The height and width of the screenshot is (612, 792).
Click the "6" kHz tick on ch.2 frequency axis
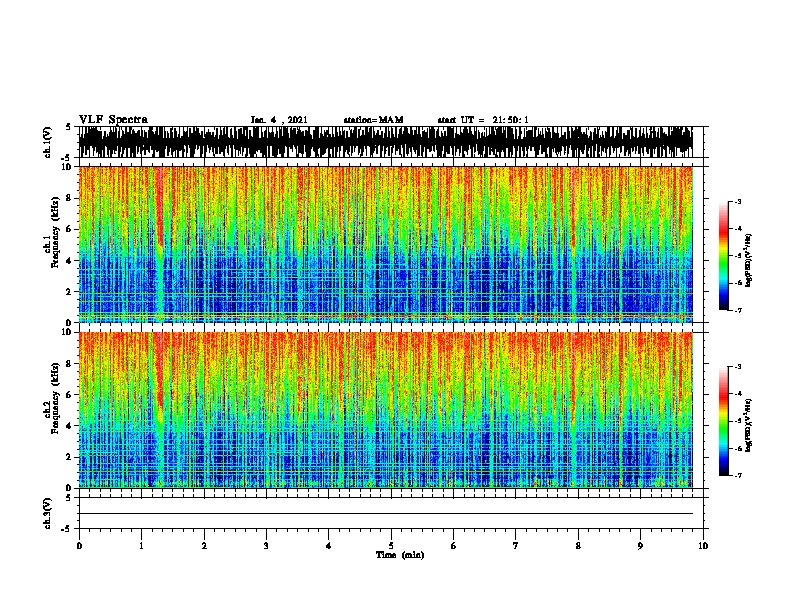69,395
